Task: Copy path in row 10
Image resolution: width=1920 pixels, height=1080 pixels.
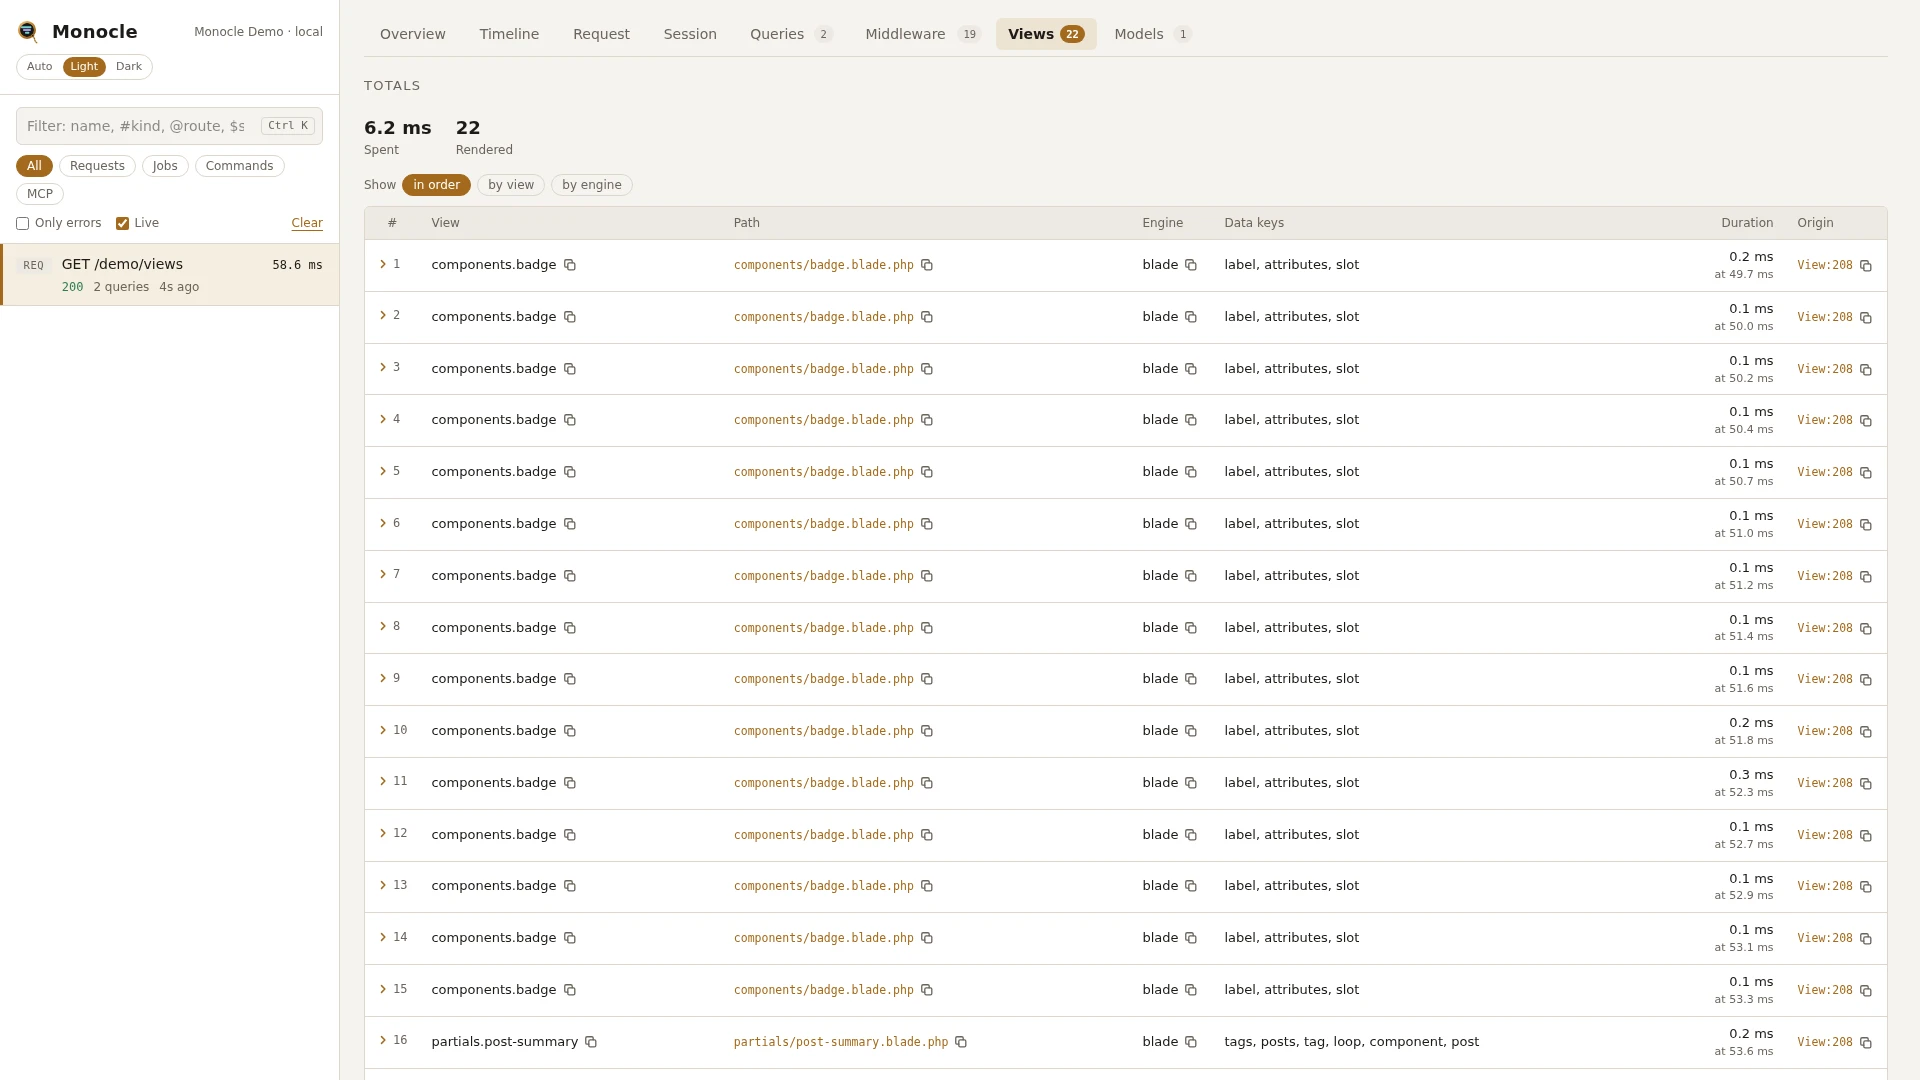Action: tap(927, 731)
